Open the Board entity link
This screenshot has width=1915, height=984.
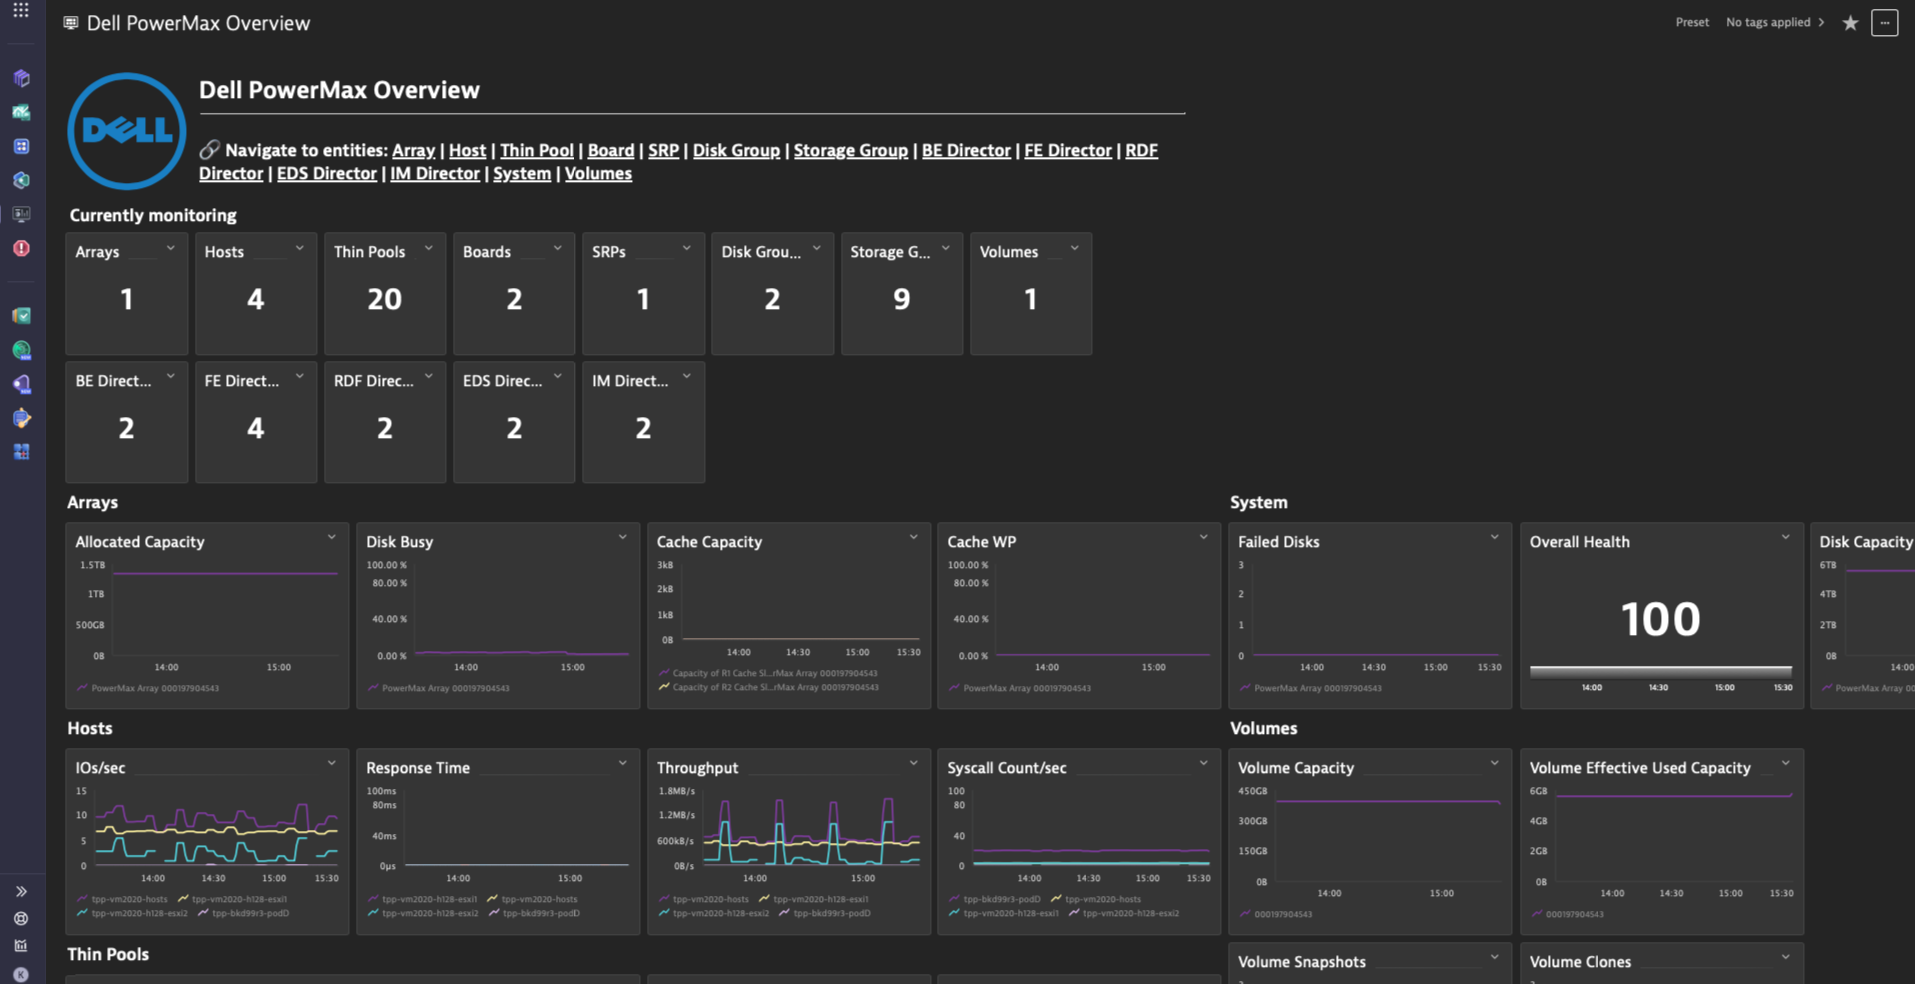click(611, 150)
